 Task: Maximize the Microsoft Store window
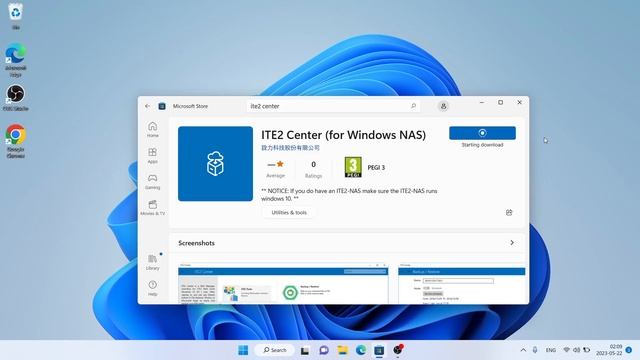500,102
